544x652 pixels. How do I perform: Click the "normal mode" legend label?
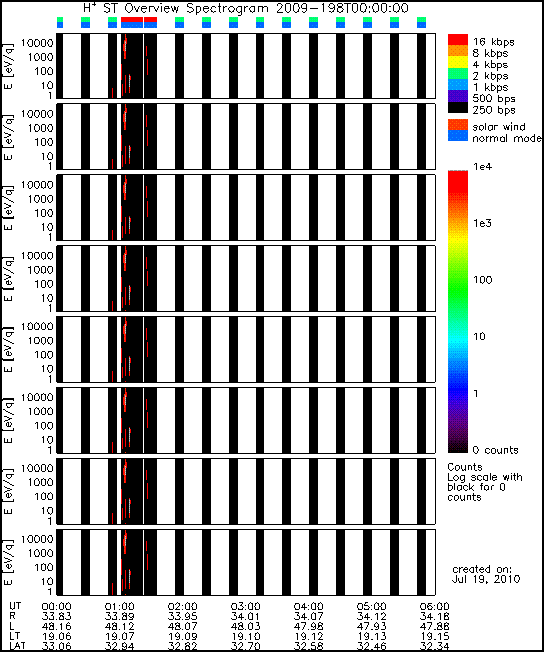[507, 138]
